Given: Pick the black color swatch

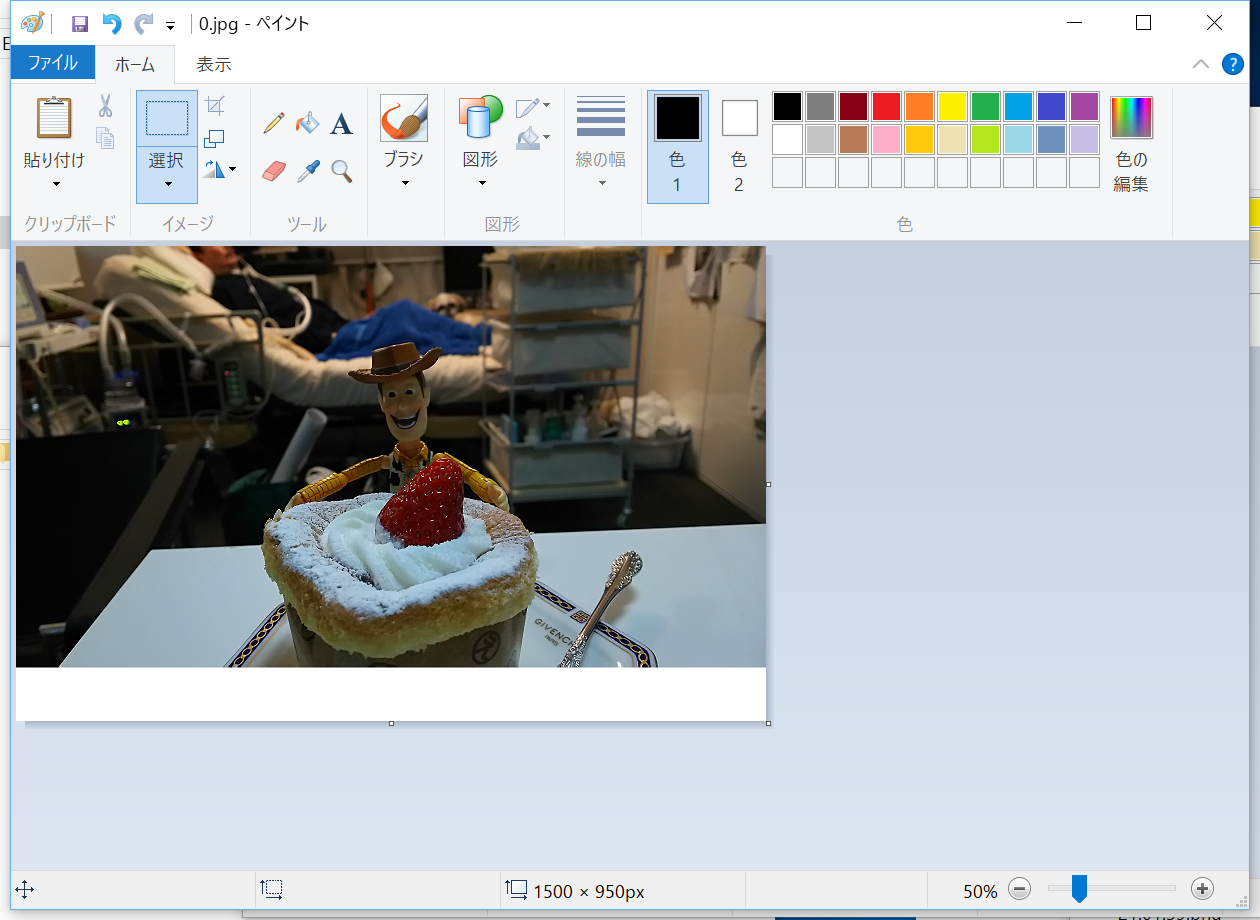Looking at the screenshot, I should (788, 106).
